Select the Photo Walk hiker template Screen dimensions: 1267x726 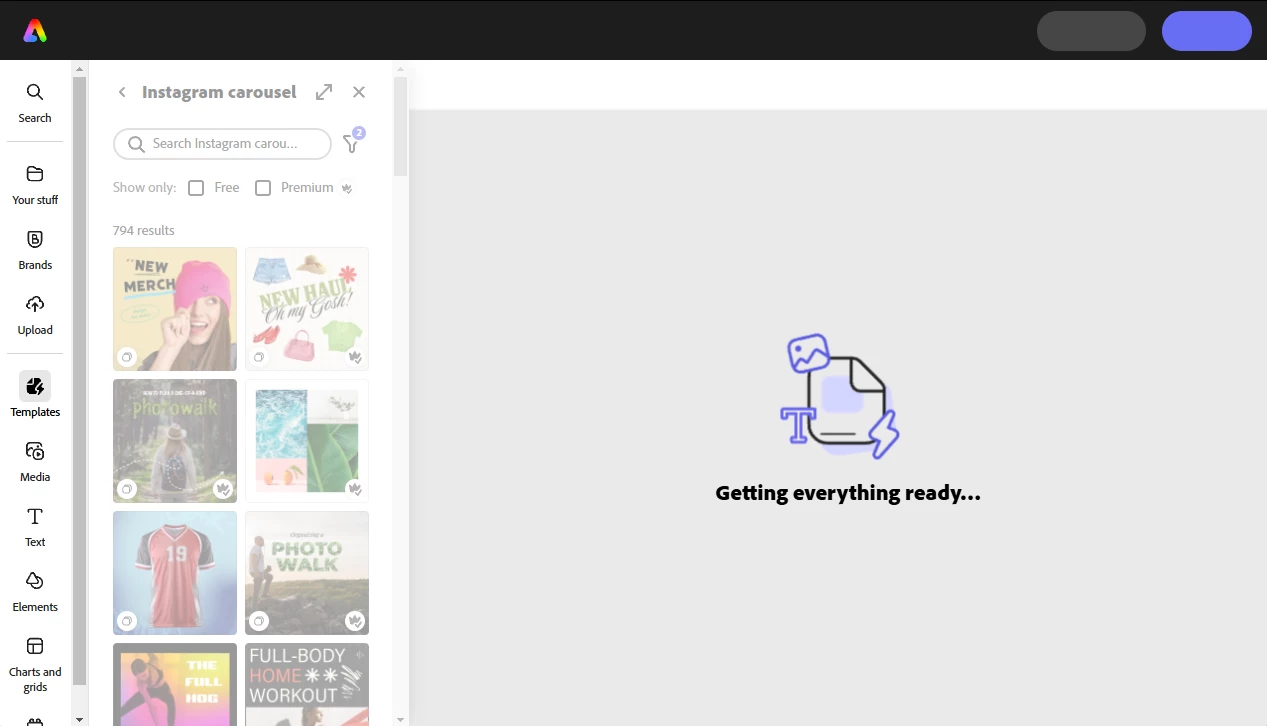point(307,573)
